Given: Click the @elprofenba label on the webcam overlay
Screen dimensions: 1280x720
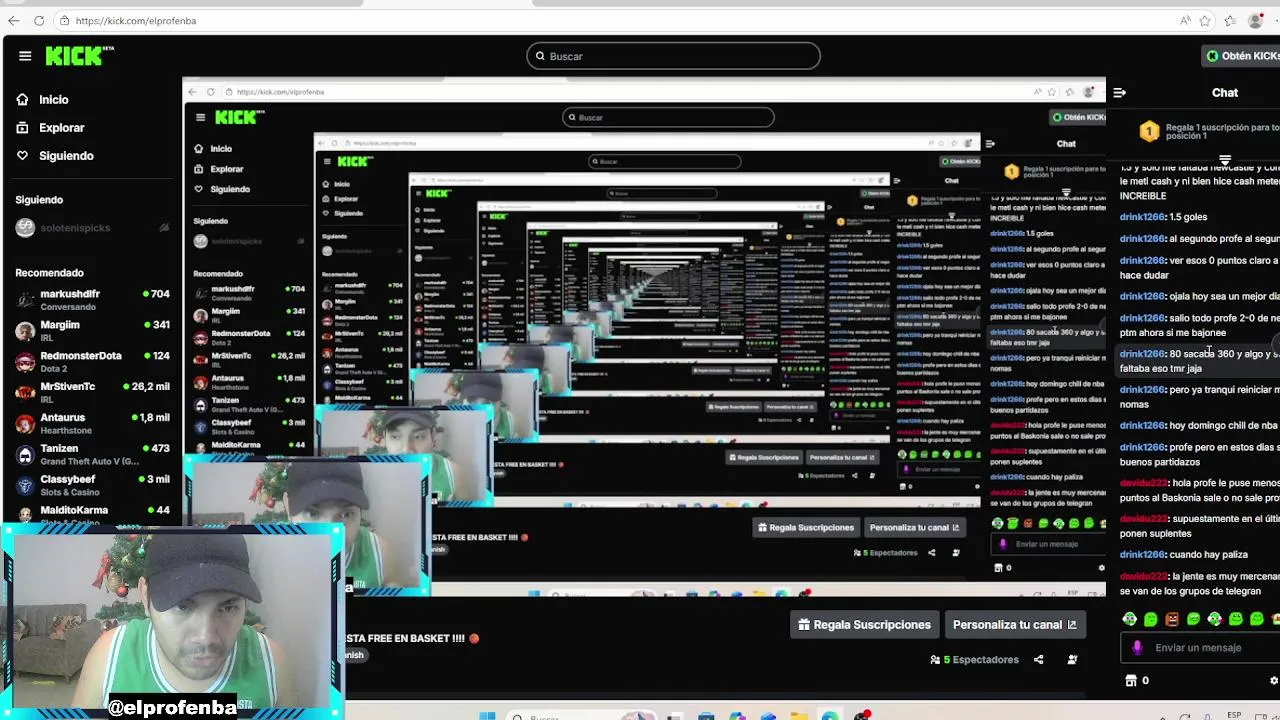Looking at the screenshot, I should pyautogui.click(x=172, y=708).
